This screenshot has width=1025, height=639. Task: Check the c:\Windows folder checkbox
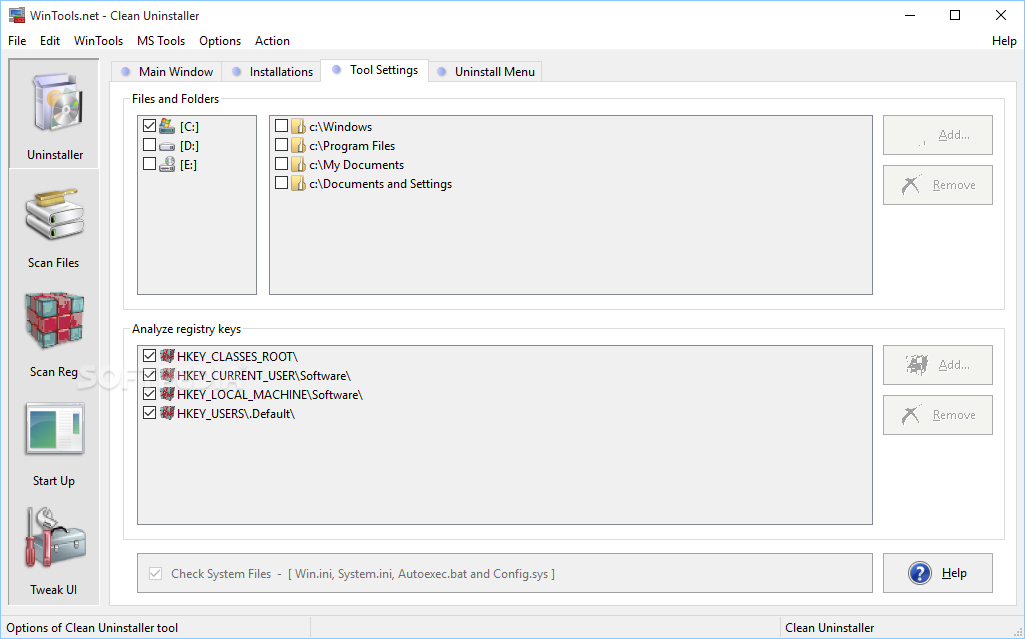coord(282,125)
